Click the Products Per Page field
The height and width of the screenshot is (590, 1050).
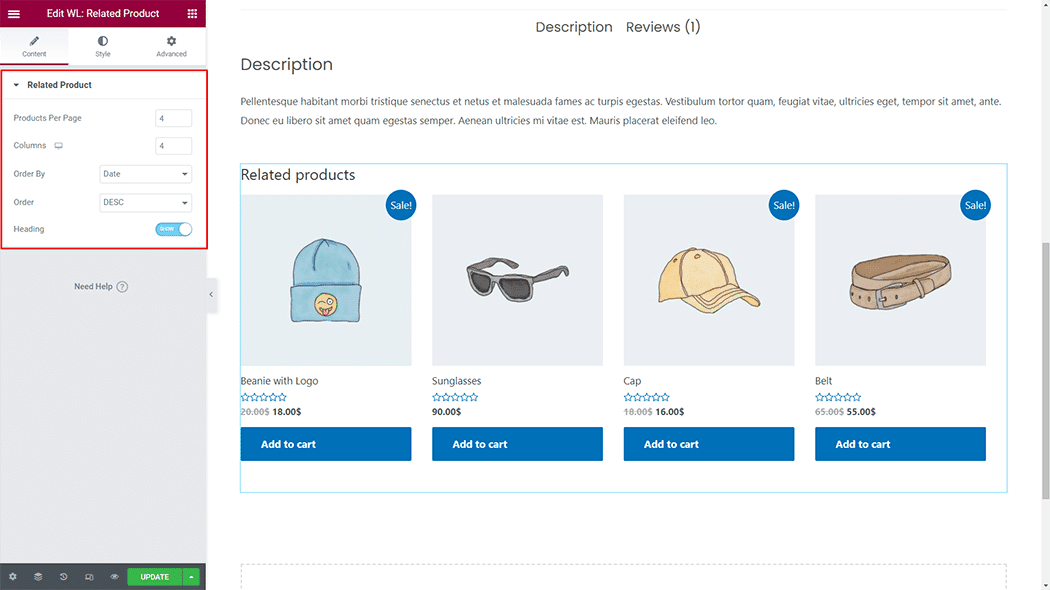pyautogui.click(x=173, y=118)
